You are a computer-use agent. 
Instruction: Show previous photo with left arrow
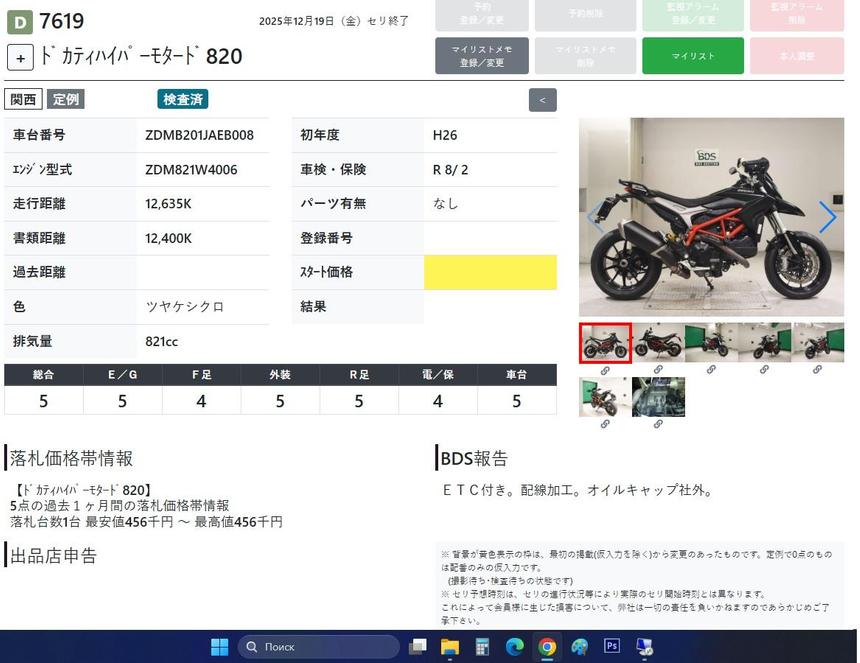point(596,217)
